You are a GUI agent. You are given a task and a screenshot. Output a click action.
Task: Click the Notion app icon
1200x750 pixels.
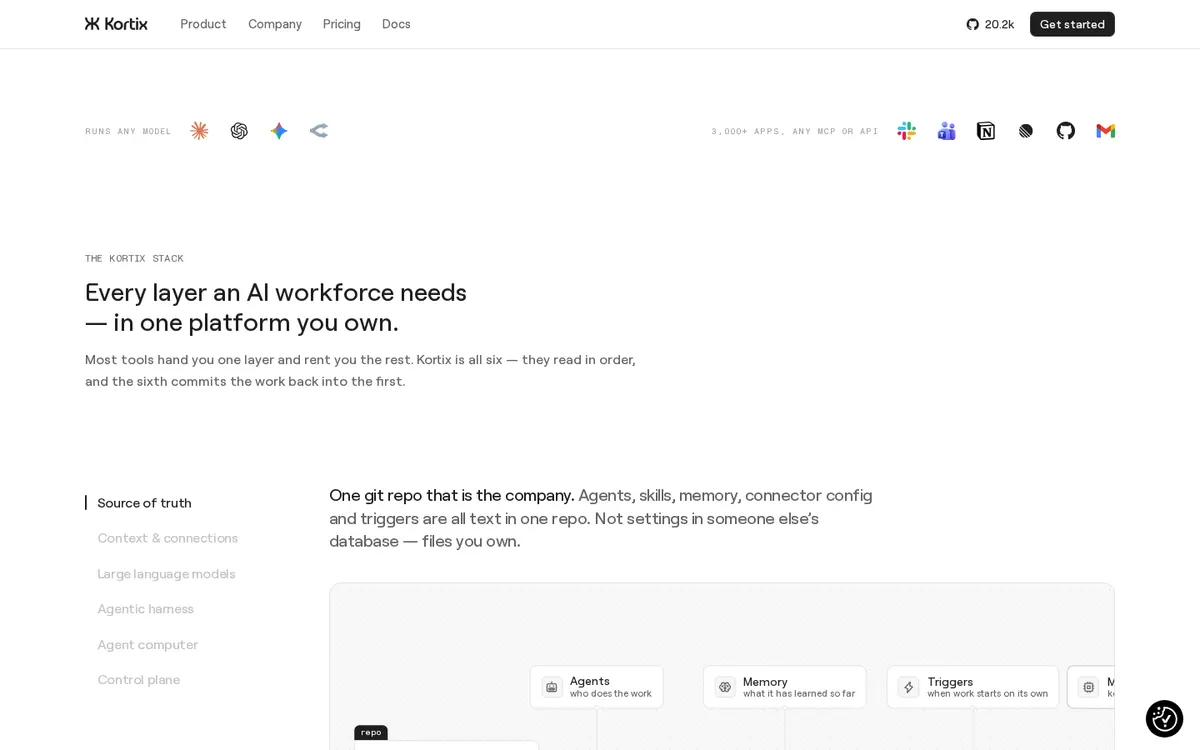tap(986, 131)
